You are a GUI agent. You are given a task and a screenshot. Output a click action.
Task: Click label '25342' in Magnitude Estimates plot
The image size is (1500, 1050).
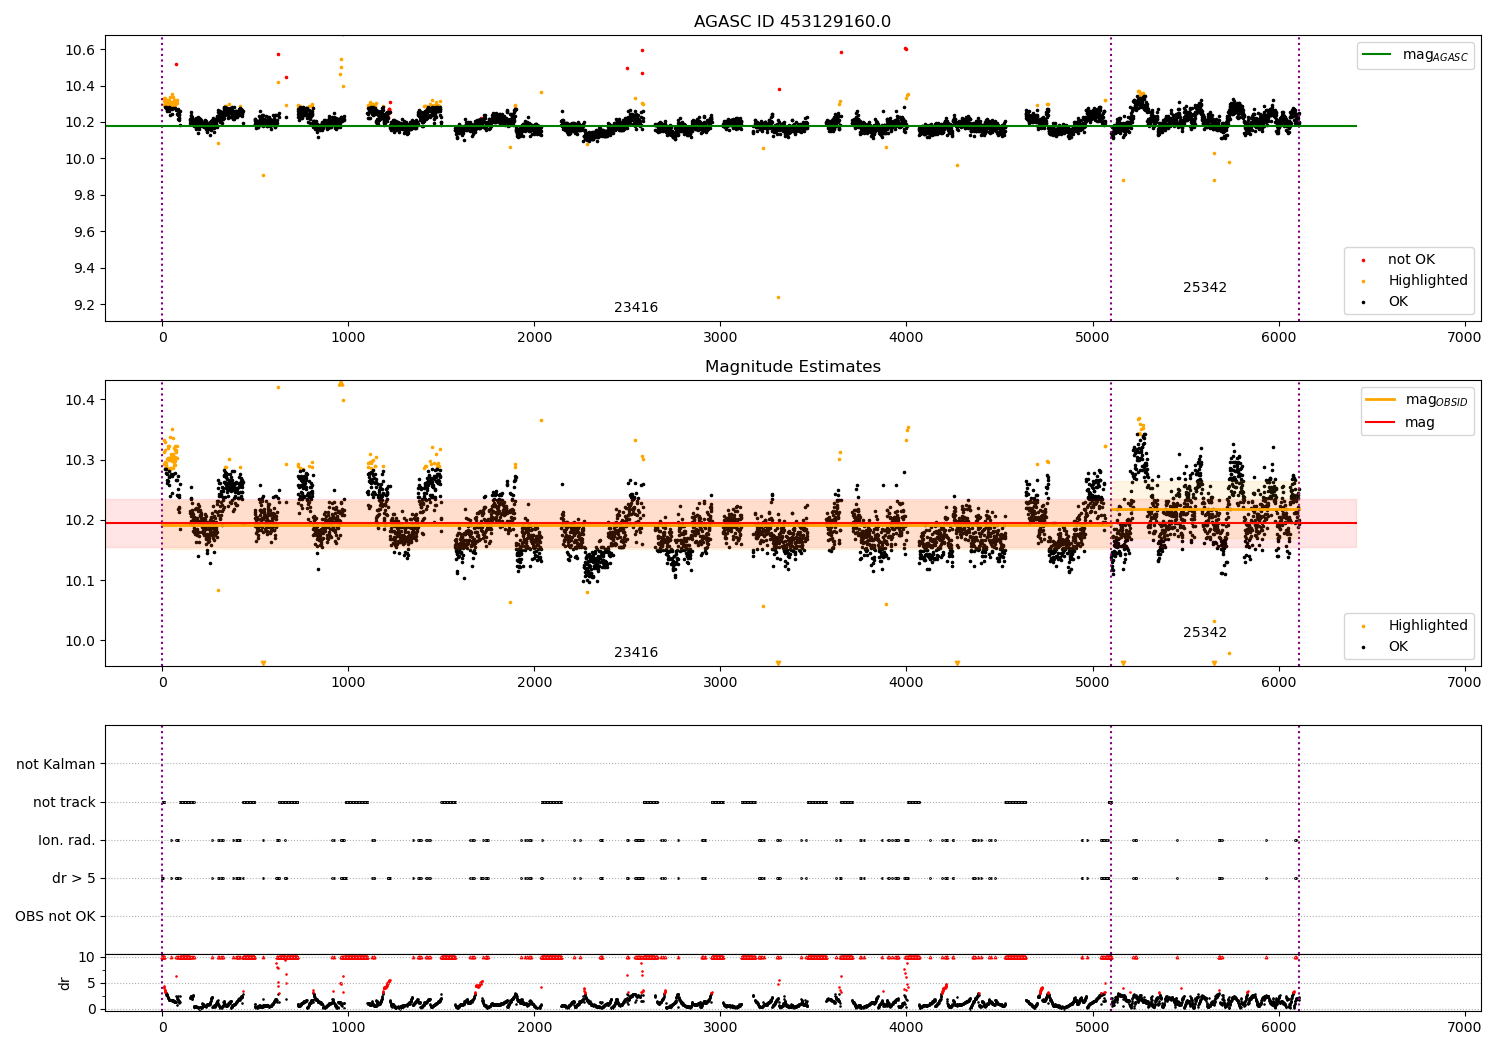1205,632
